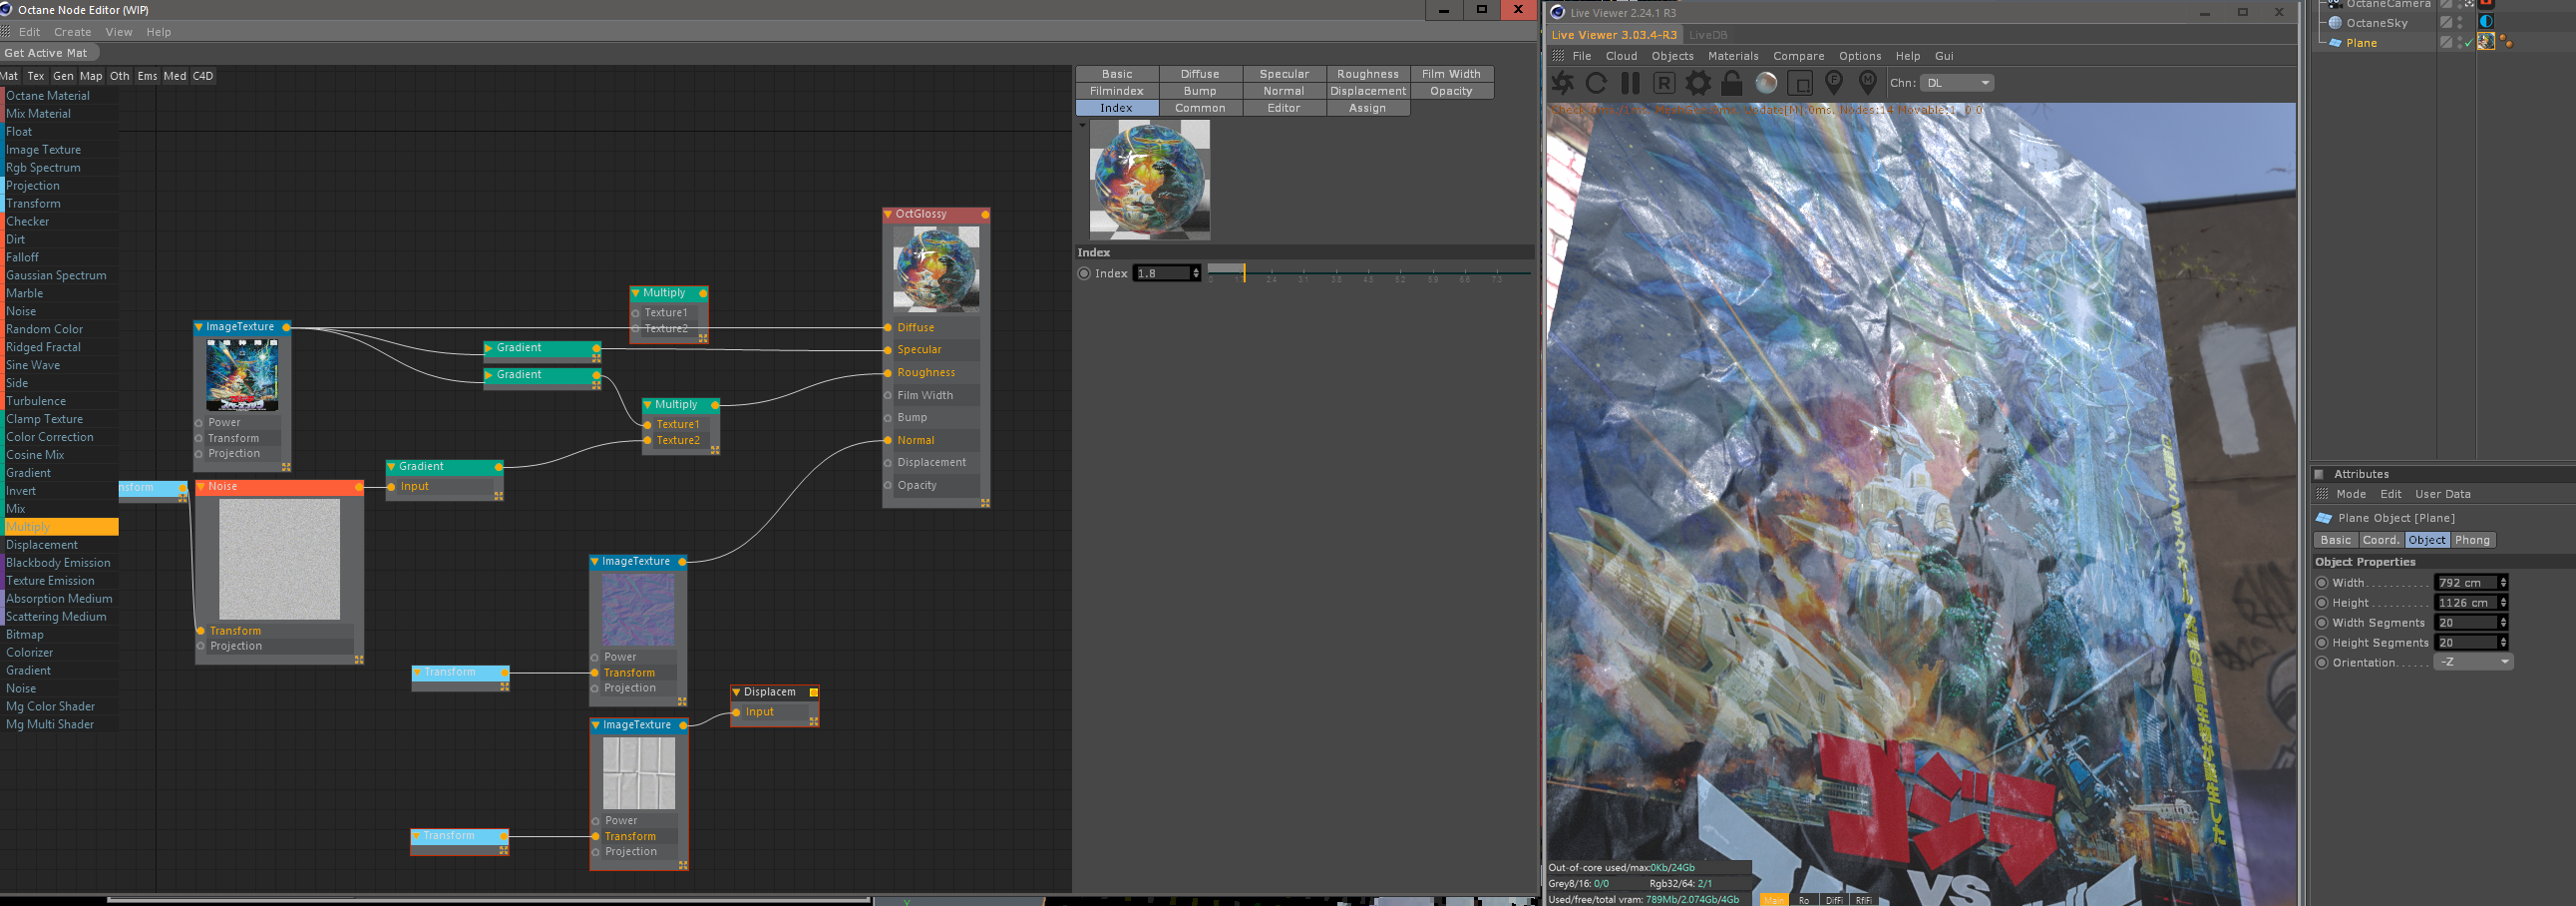The image size is (2576, 906).
Task: Open the Chn channel dropdown
Action: click(x=1957, y=83)
